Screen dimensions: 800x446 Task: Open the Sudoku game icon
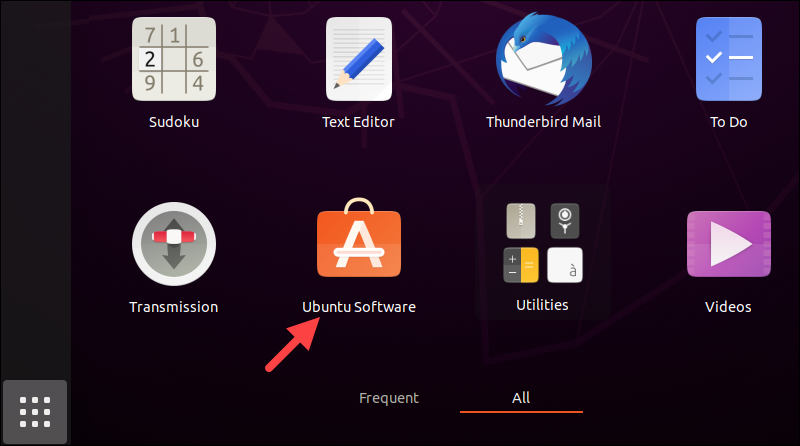click(174, 59)
